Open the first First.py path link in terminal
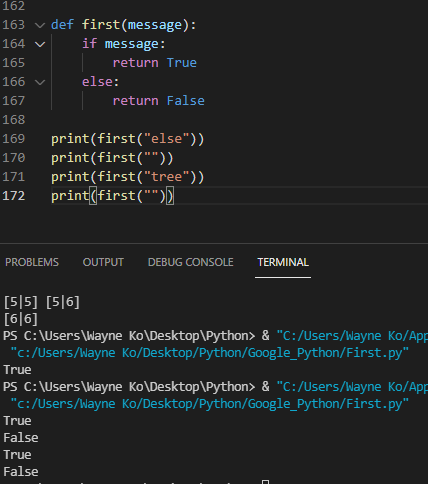Image resolution: width=428 pixels, height=484 pixels. (210, 353)
